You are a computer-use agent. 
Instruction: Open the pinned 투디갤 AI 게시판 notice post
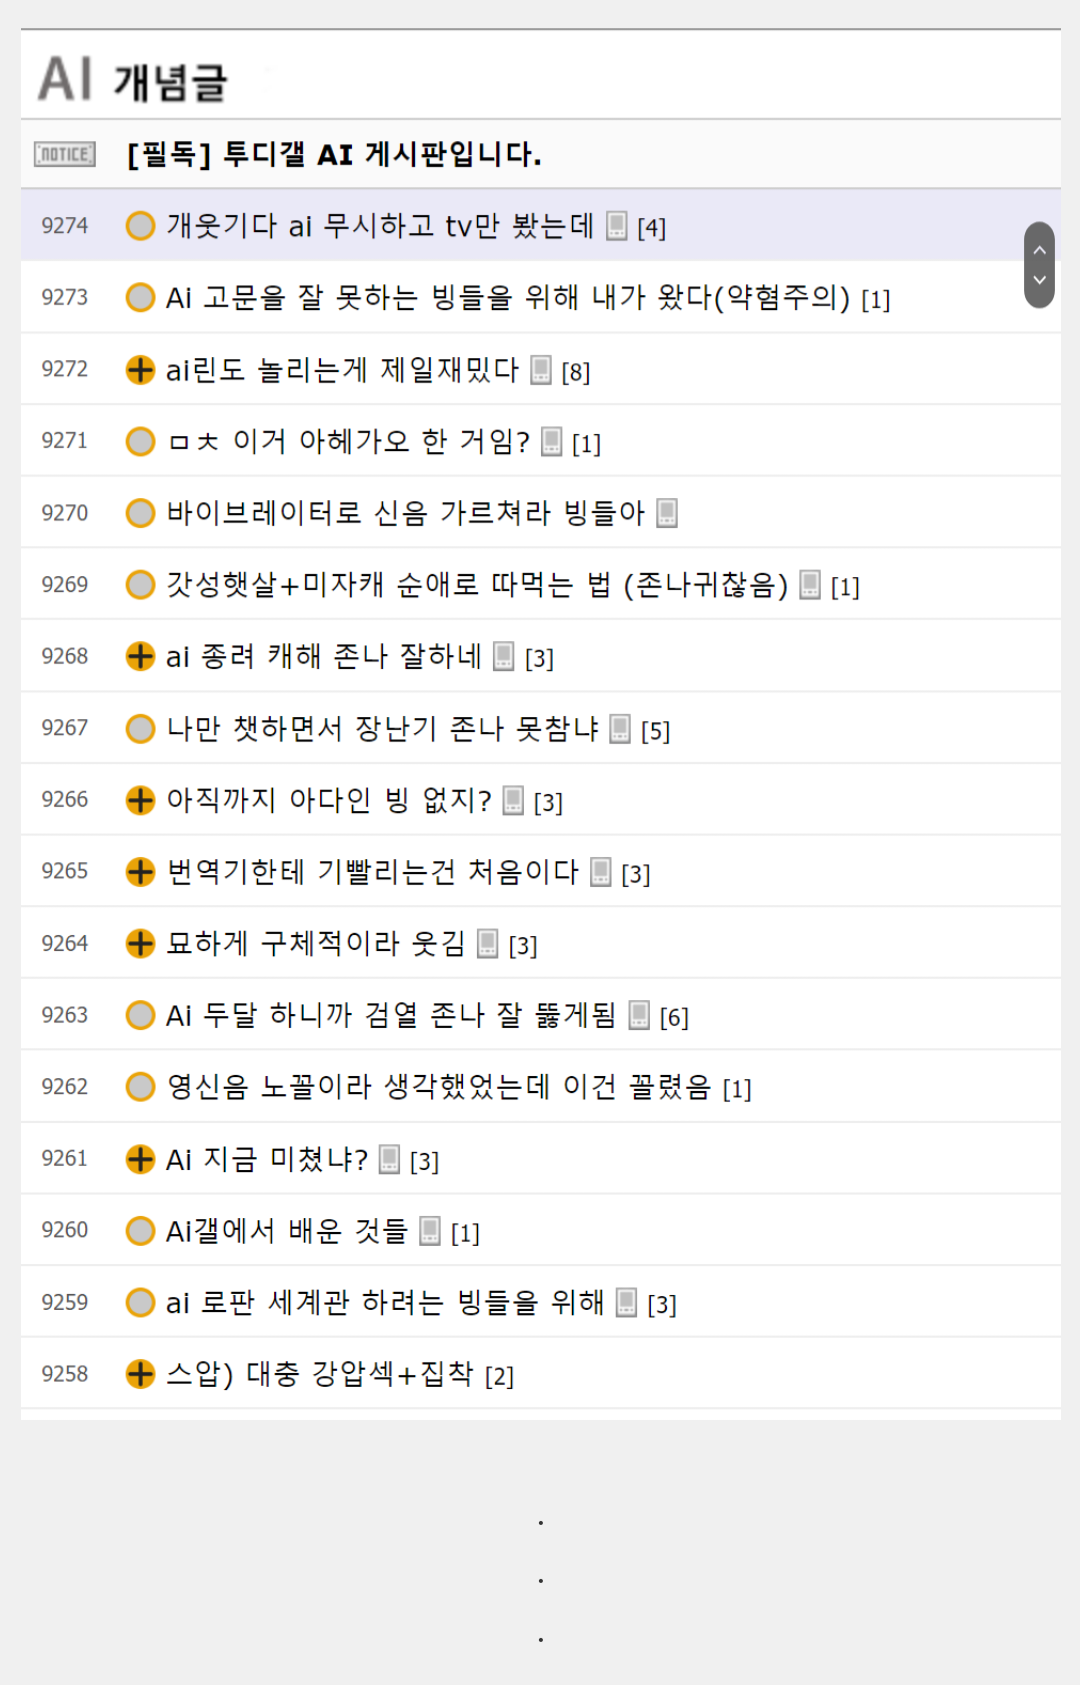(x=334, y=154)
